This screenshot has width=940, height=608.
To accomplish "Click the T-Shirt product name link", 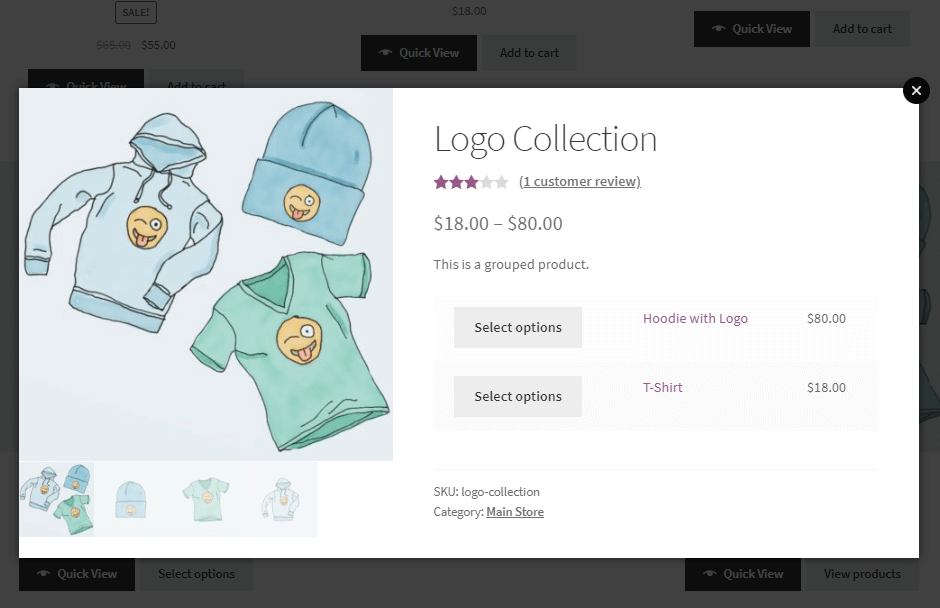I will (x=663, y=387).
